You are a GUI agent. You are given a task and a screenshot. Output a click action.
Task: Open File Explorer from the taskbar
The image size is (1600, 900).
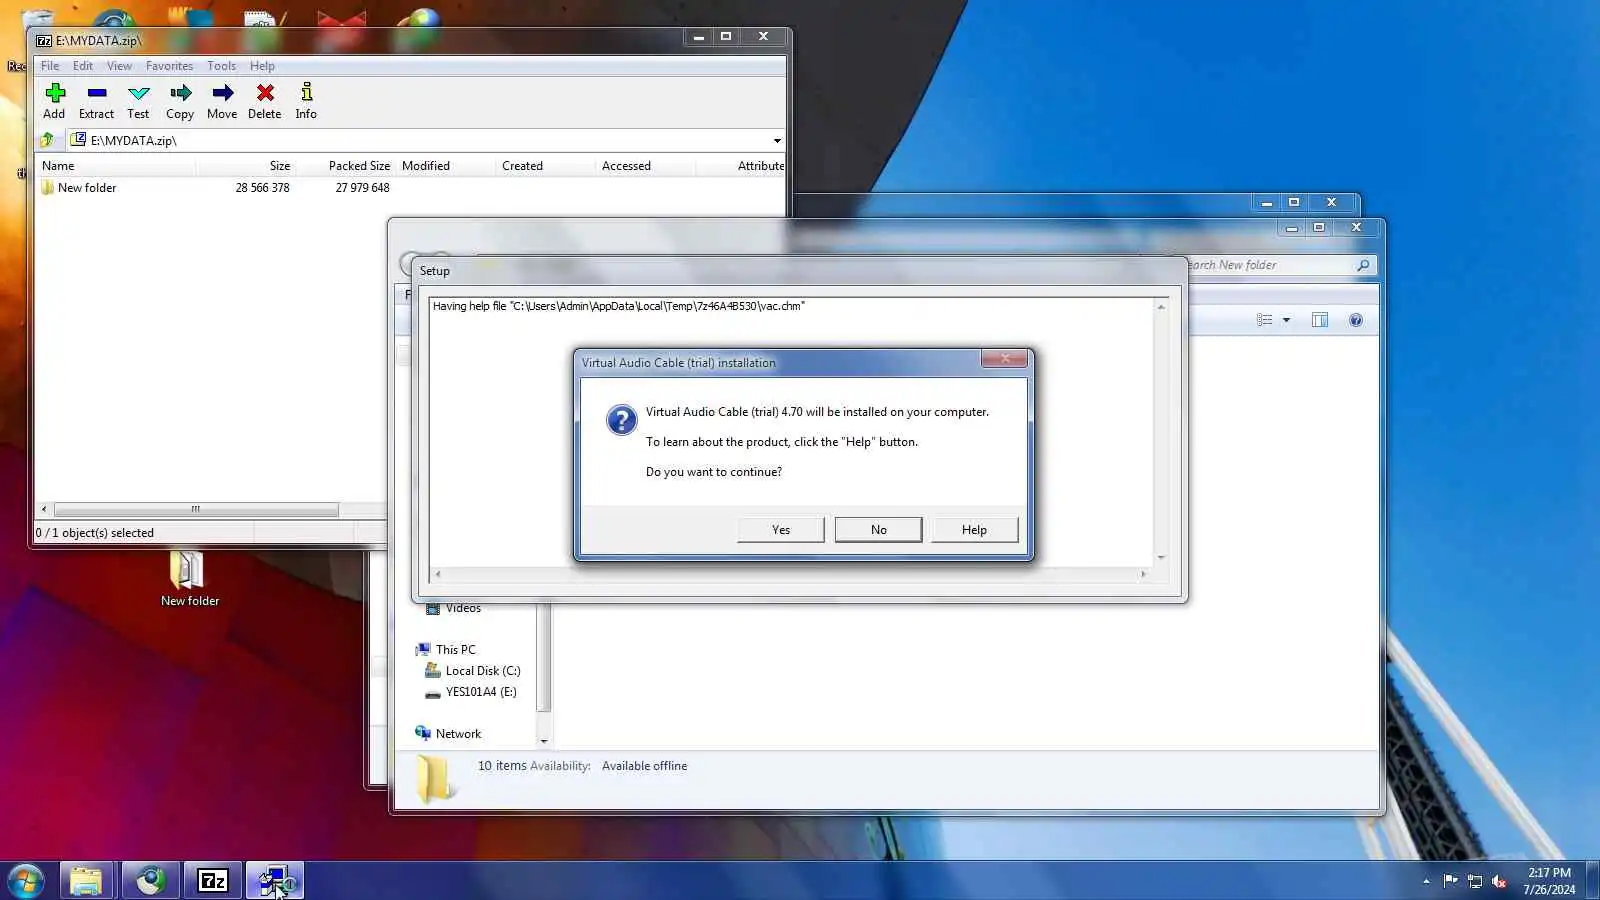coord(87,881)
